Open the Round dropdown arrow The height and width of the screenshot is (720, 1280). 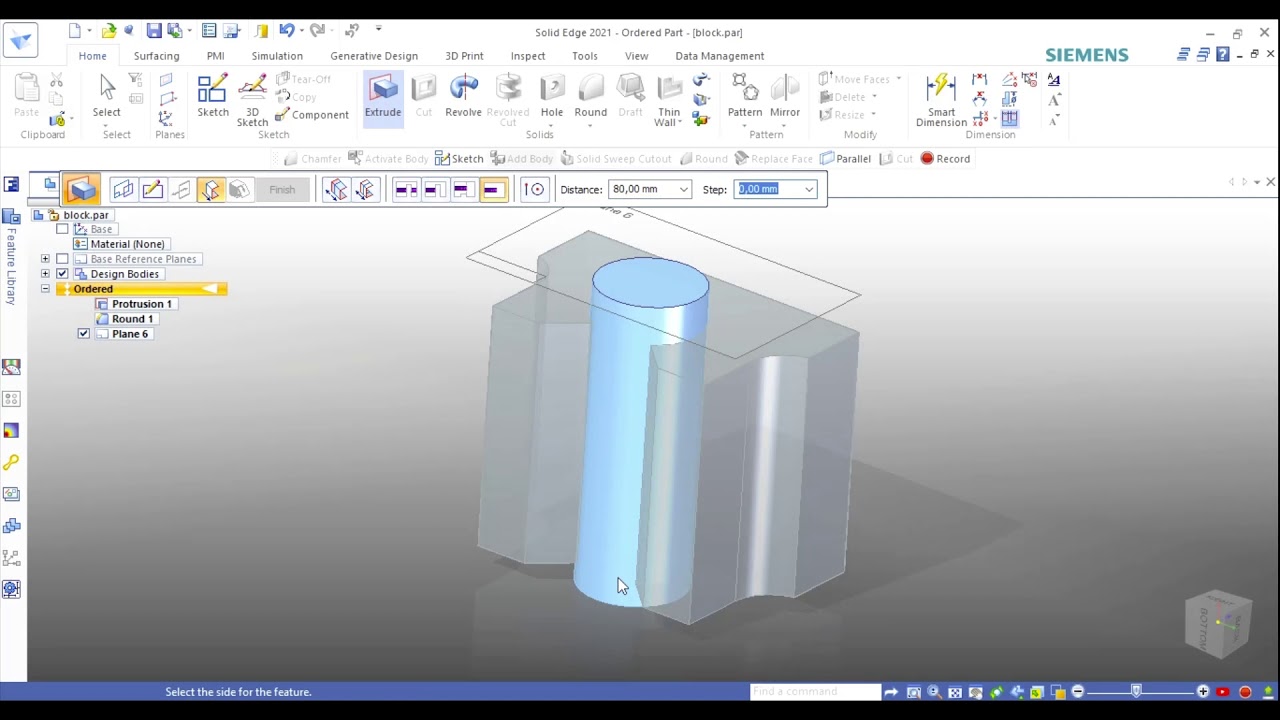point(591,125)
